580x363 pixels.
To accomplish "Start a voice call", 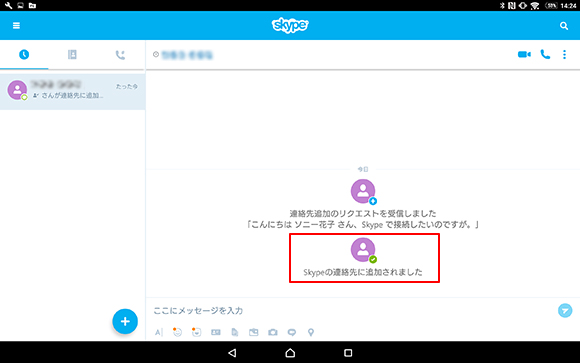I will pos(545,54).
